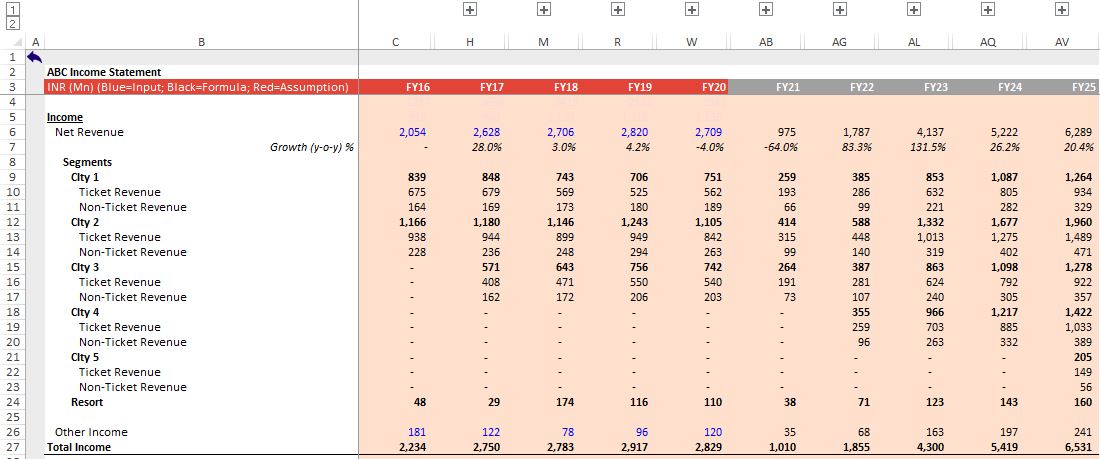Select Resort FY18 value 174
The image size is (1100, 459).
click(564, 402)
